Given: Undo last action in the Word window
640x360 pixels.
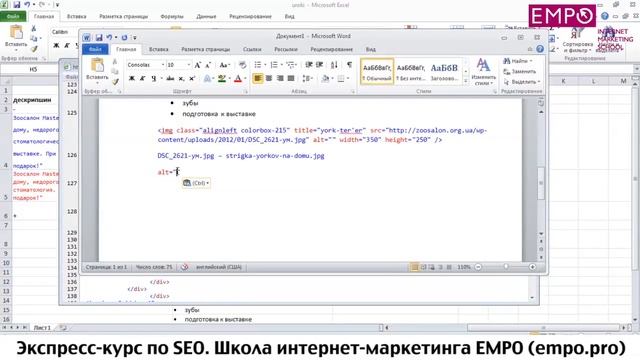Looking at the screenshot, I should [x=109, y=38].
